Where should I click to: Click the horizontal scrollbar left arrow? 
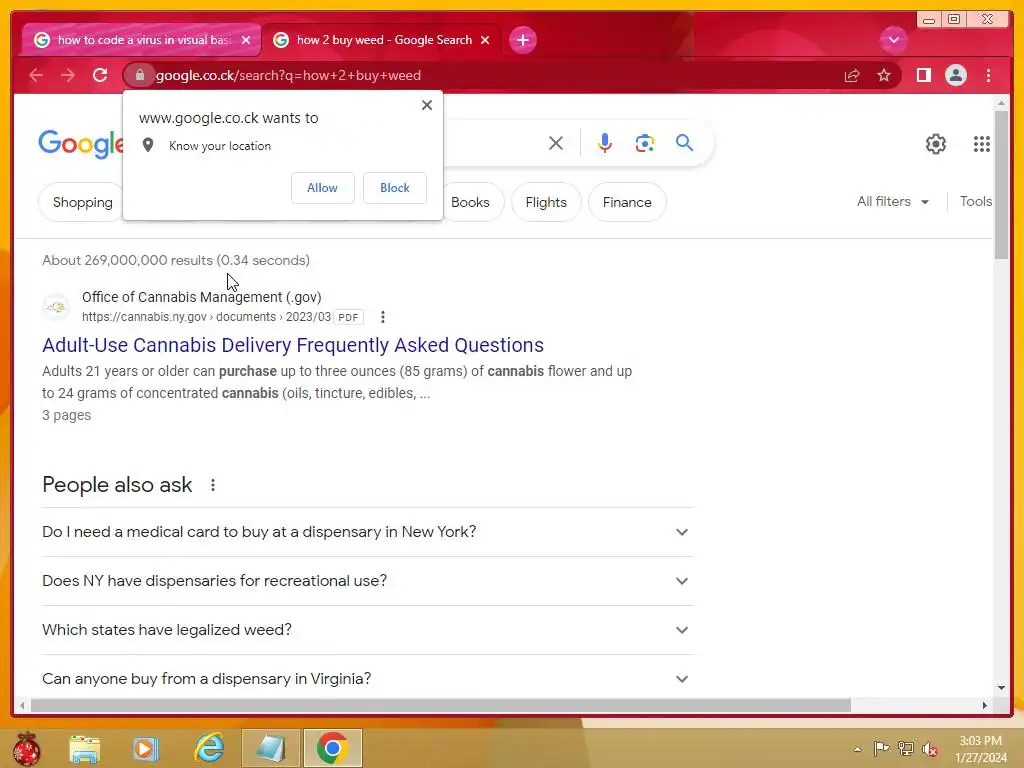[x=22, y=705]
